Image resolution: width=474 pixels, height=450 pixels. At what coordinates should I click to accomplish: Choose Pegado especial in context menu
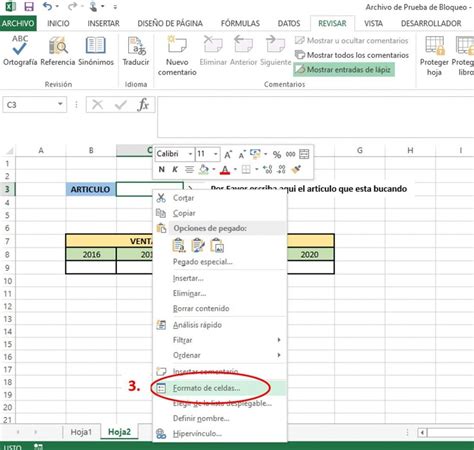(x=220, y=262)
